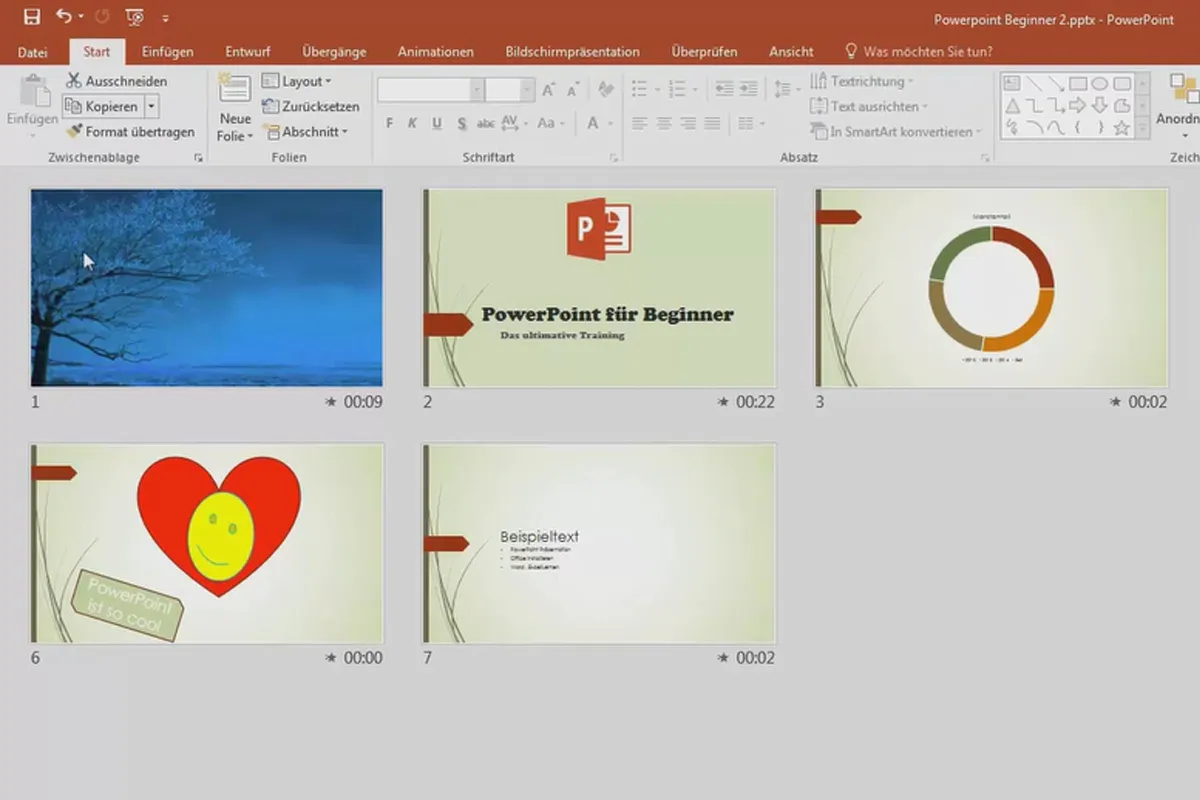This screenshot has width=1200, height=800.
Task: Click the increase list level icon
Action: coord(748,90)
